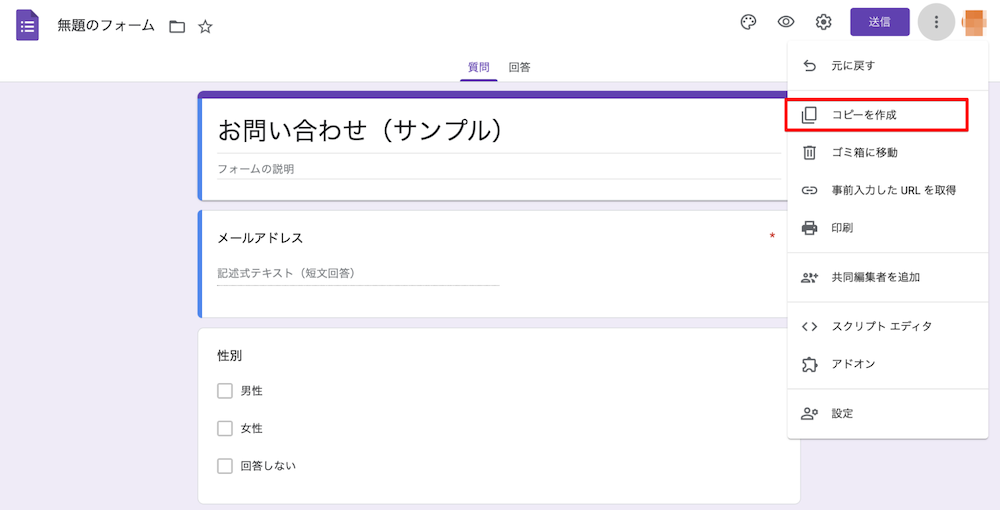Viewport: 1000px width, 510px height.
Task: Click the フォームの説明 description field
Action: [x=499, y=170]
